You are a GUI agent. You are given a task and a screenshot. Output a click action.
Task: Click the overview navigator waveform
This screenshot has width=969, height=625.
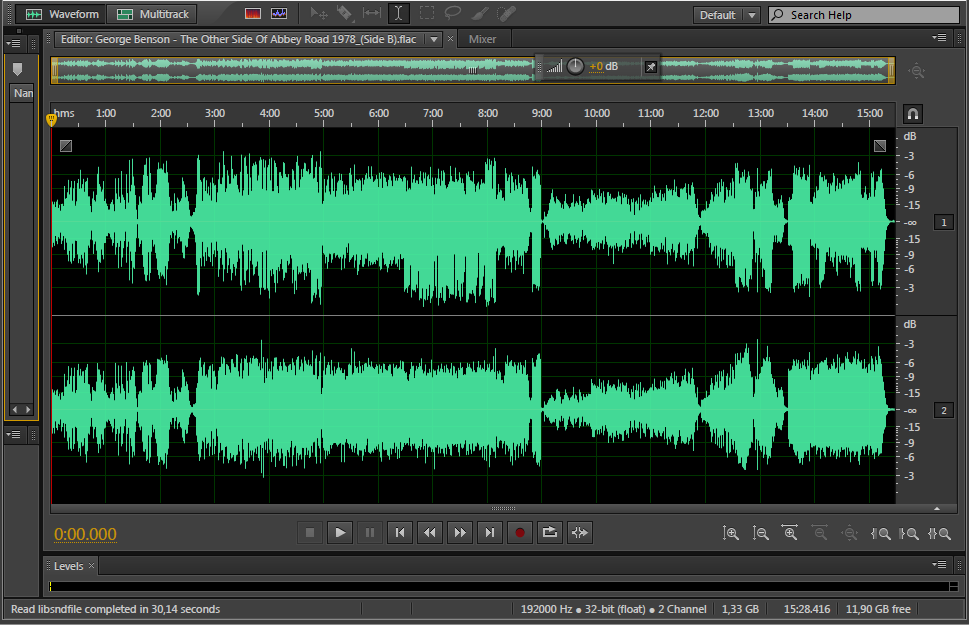[x=473, y=70]
